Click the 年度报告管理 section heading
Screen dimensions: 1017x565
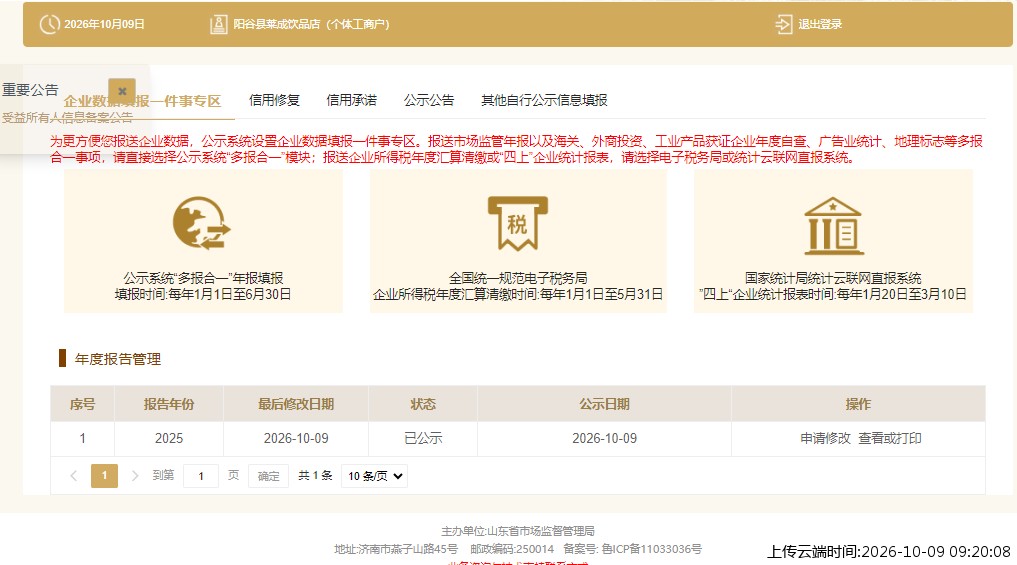[117, 359]
